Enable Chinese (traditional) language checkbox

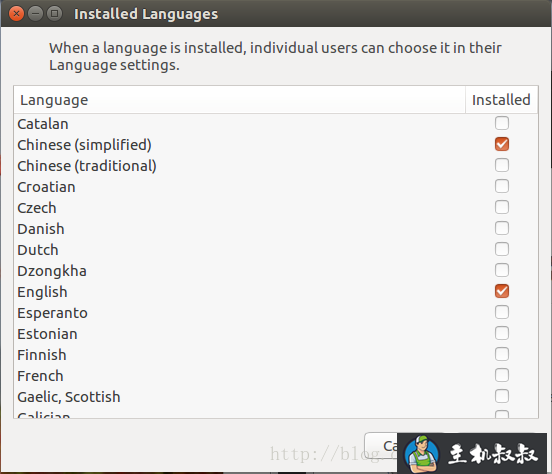click(x=502, y=165)
